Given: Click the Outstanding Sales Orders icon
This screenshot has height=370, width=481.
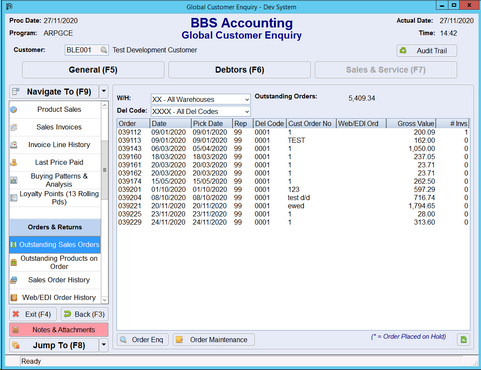Looking at the screenshot, I should pyautogui.click(x=14, y=245).
